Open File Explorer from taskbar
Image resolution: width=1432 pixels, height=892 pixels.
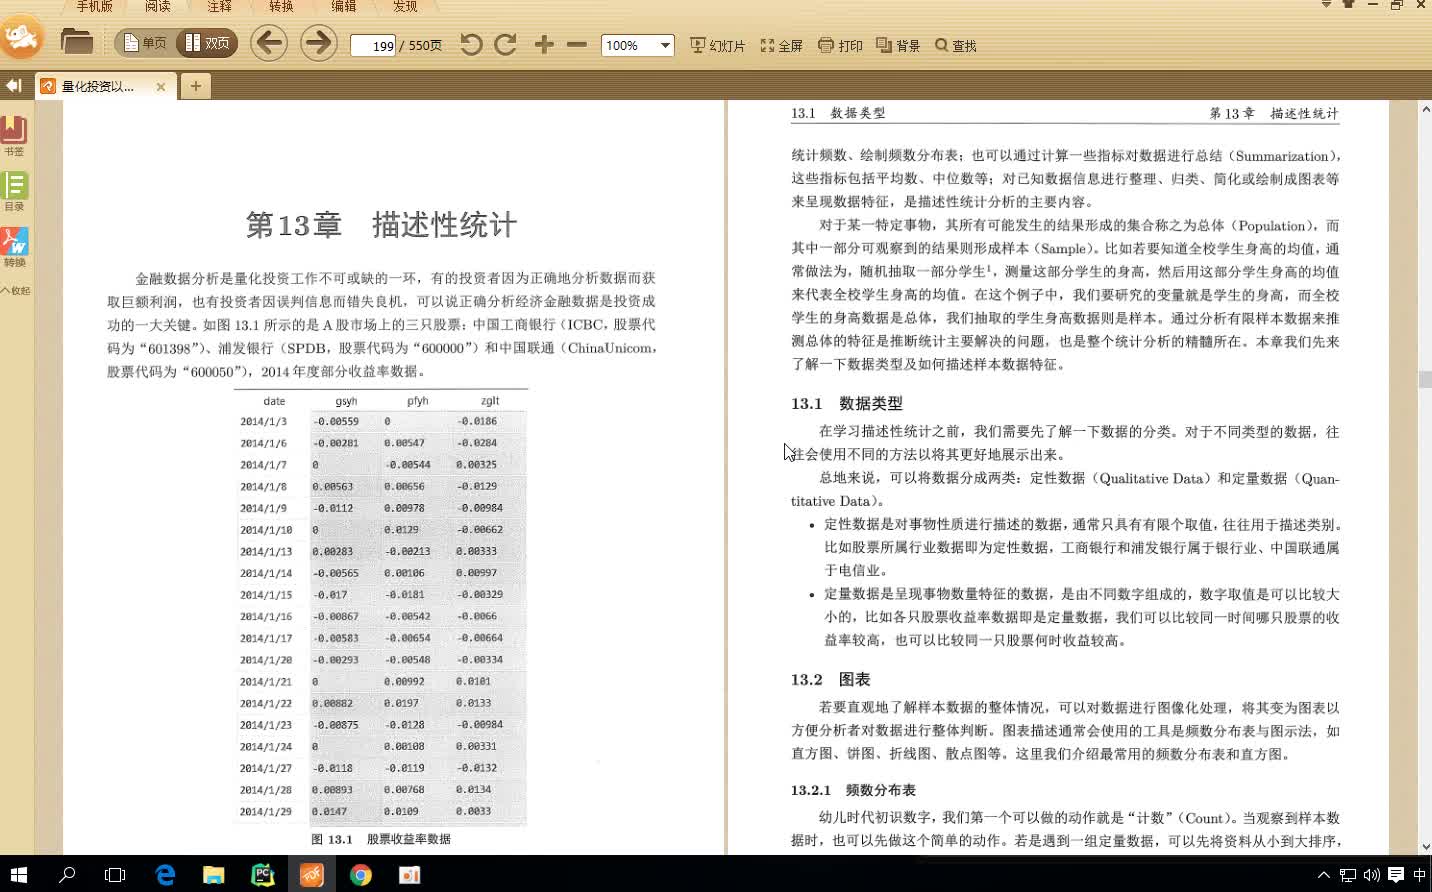click(x=214, y=875)
